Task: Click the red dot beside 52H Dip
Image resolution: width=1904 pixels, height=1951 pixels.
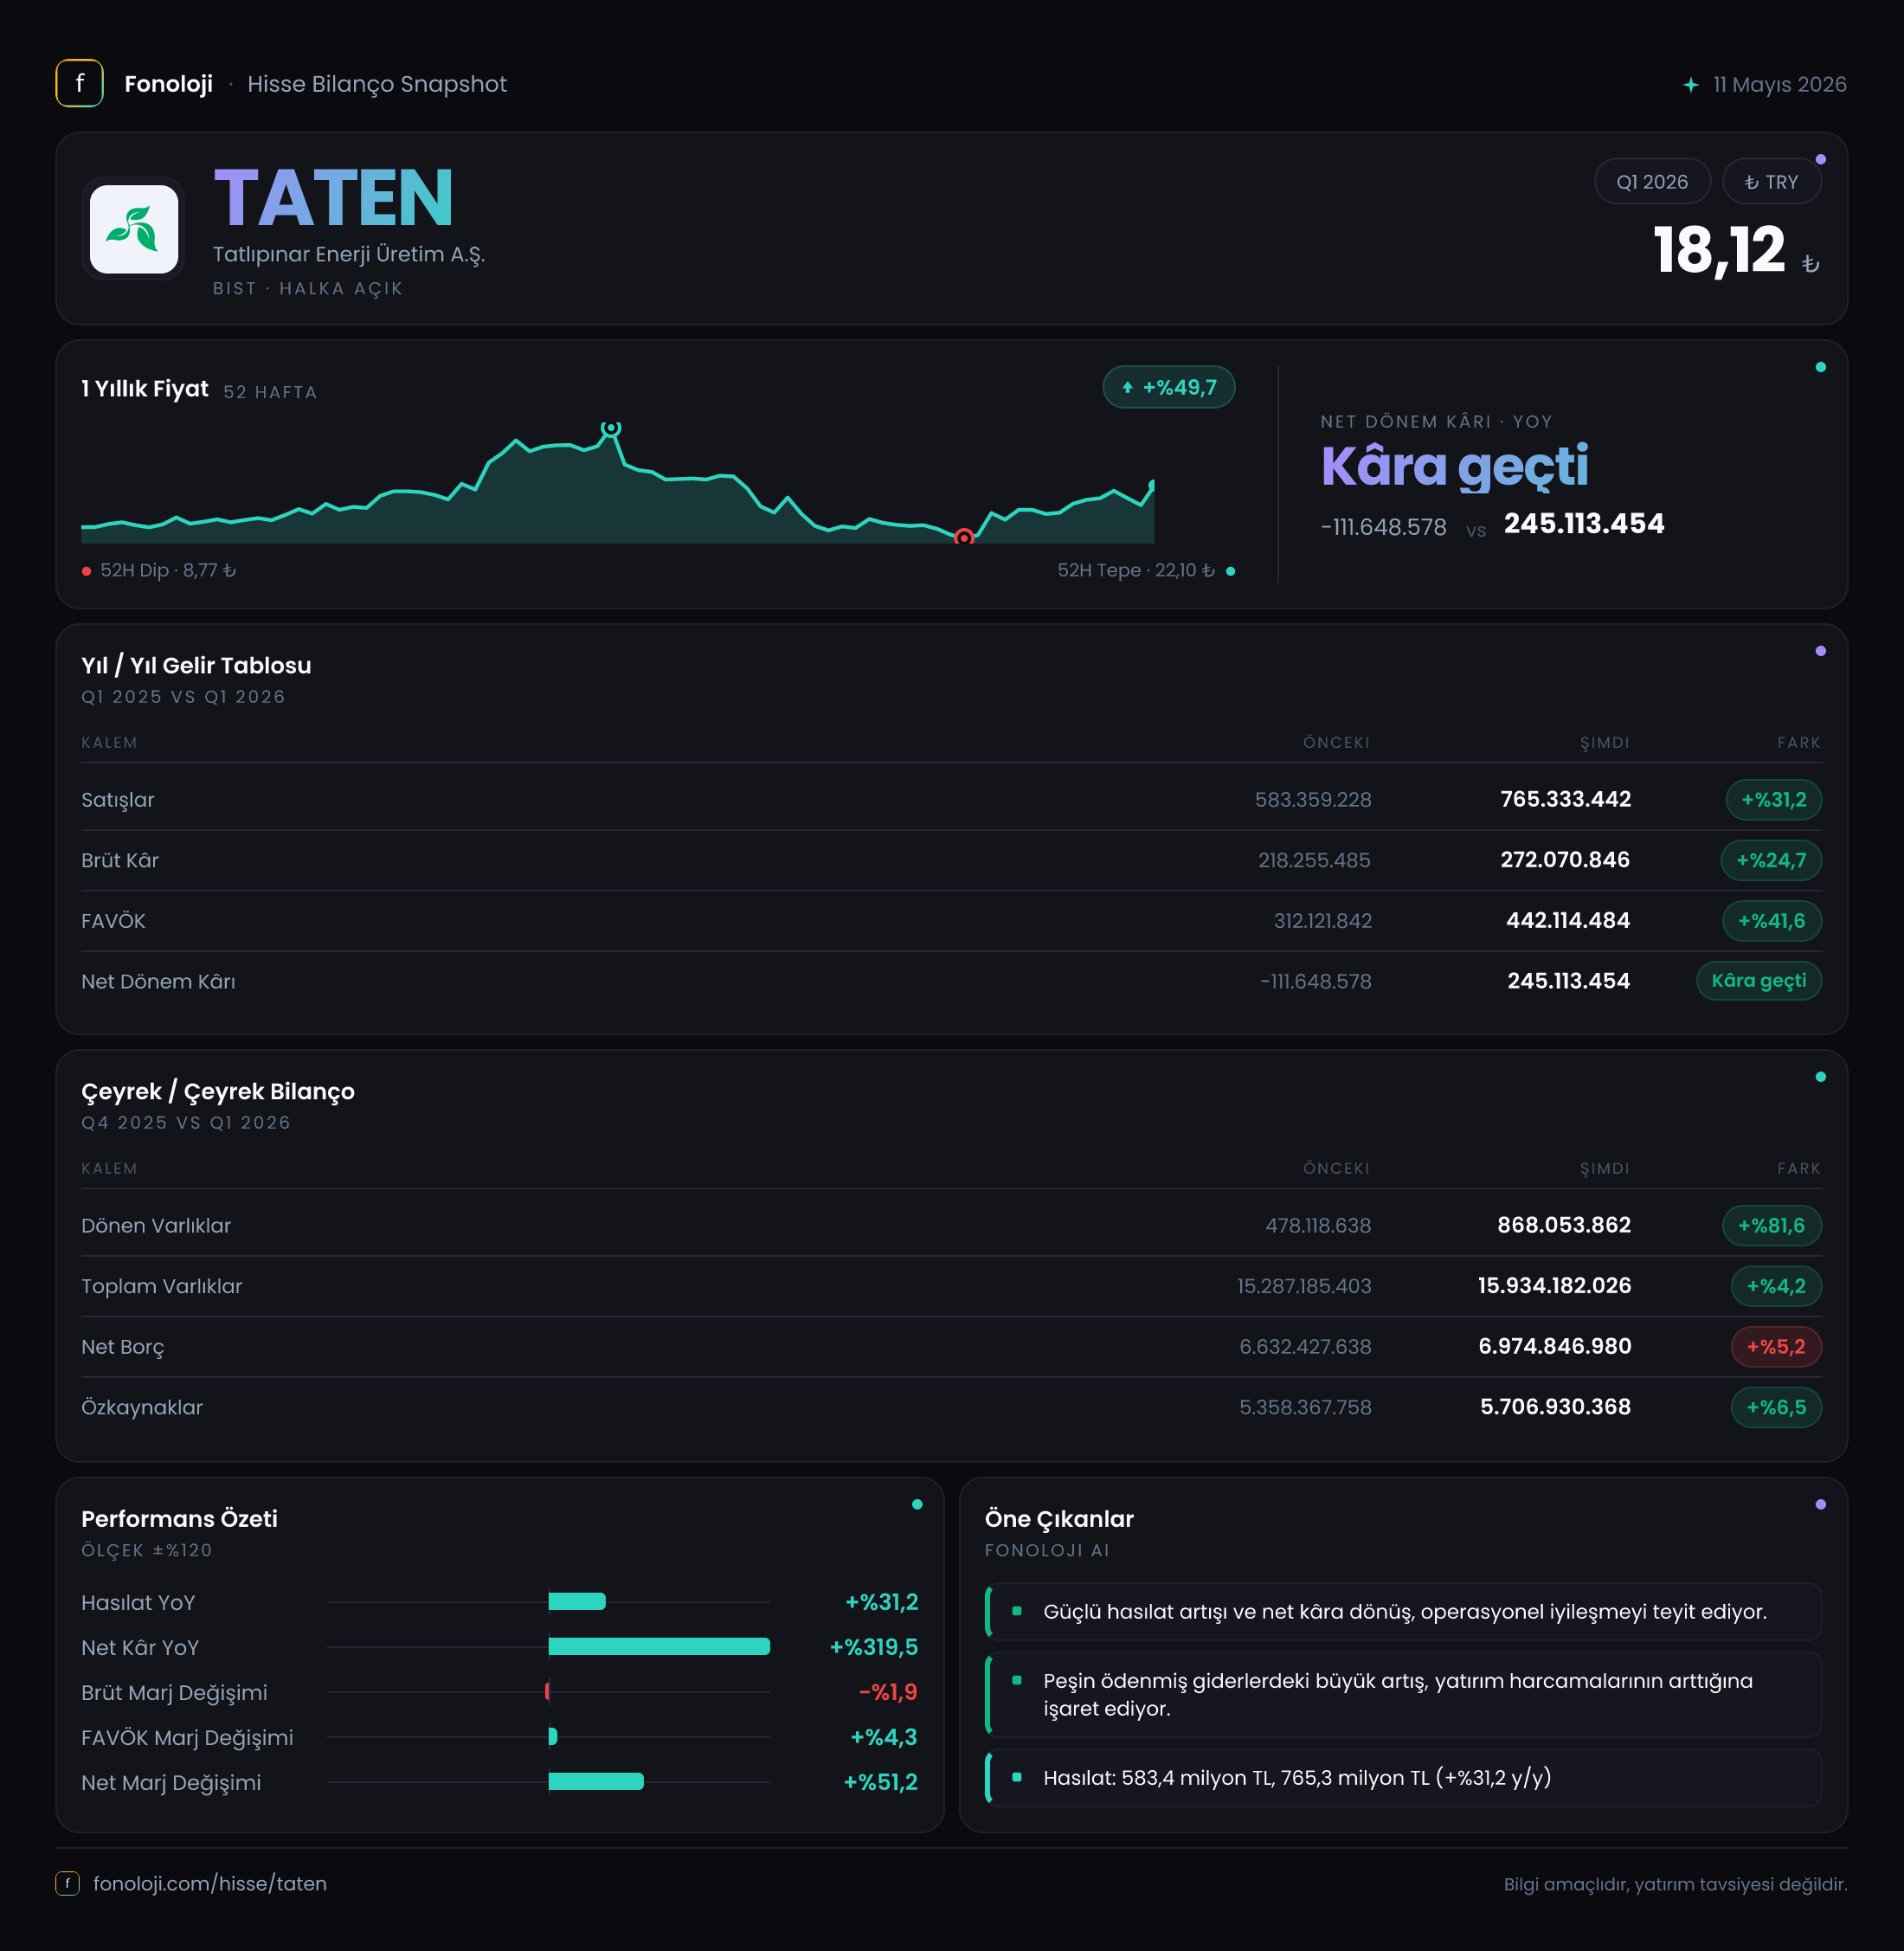Action: pyautogui.click(x=87, y=571)
